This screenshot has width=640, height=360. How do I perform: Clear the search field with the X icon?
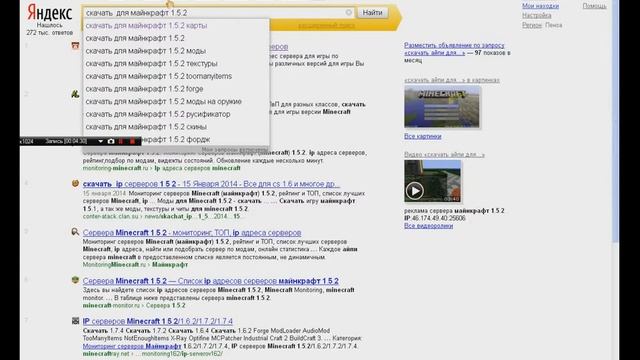349,13
